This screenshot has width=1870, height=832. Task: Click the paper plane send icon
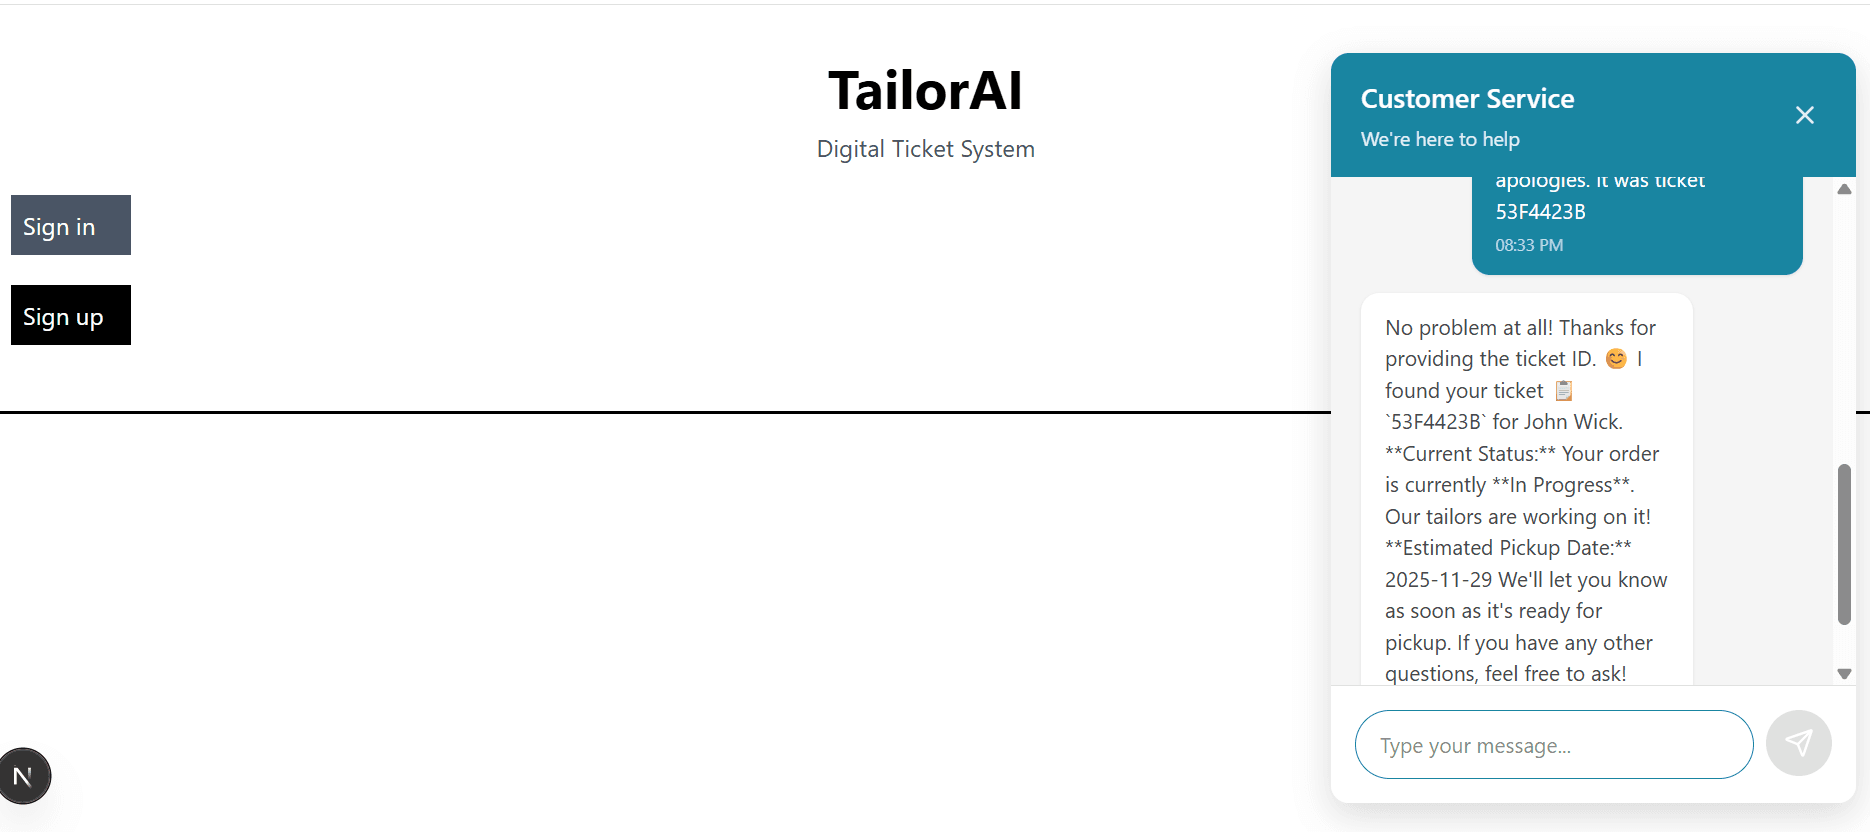tap(1799, 743)
